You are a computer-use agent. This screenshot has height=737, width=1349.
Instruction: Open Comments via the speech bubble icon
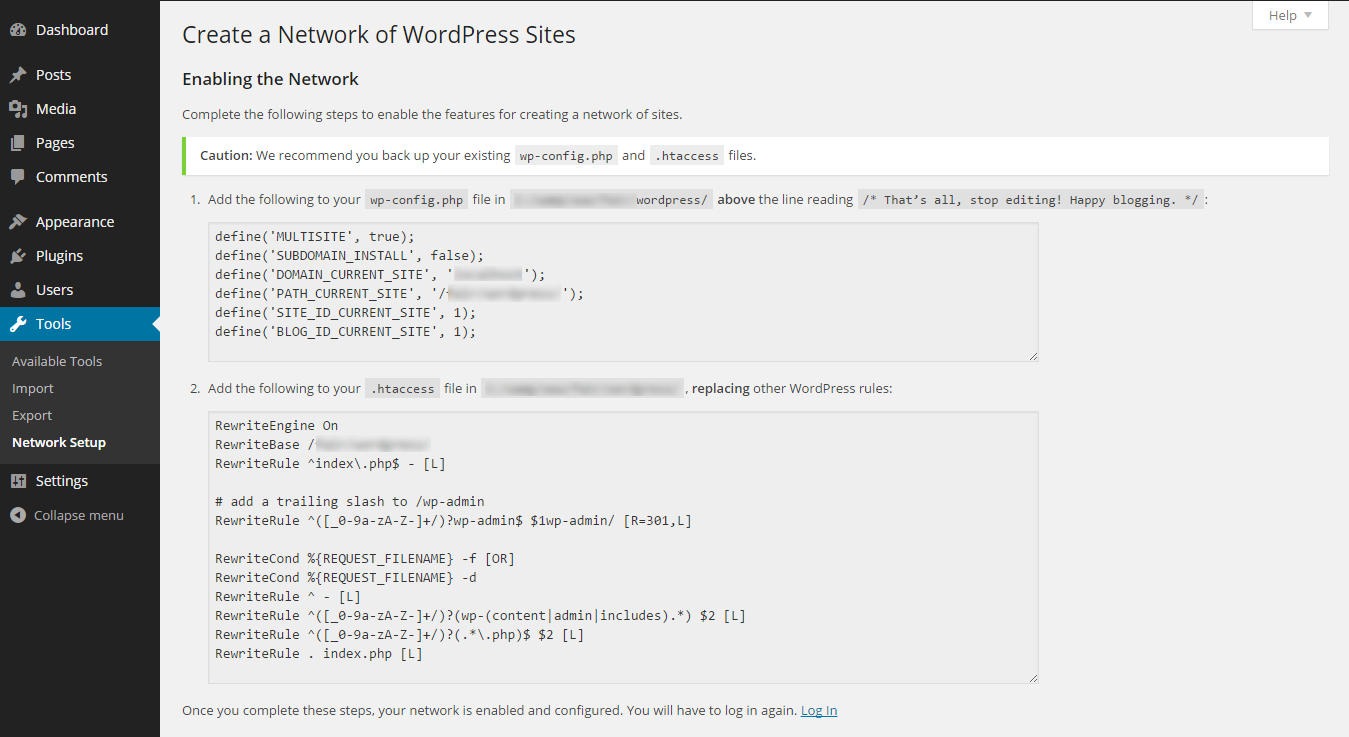click(x=20, y=176)
